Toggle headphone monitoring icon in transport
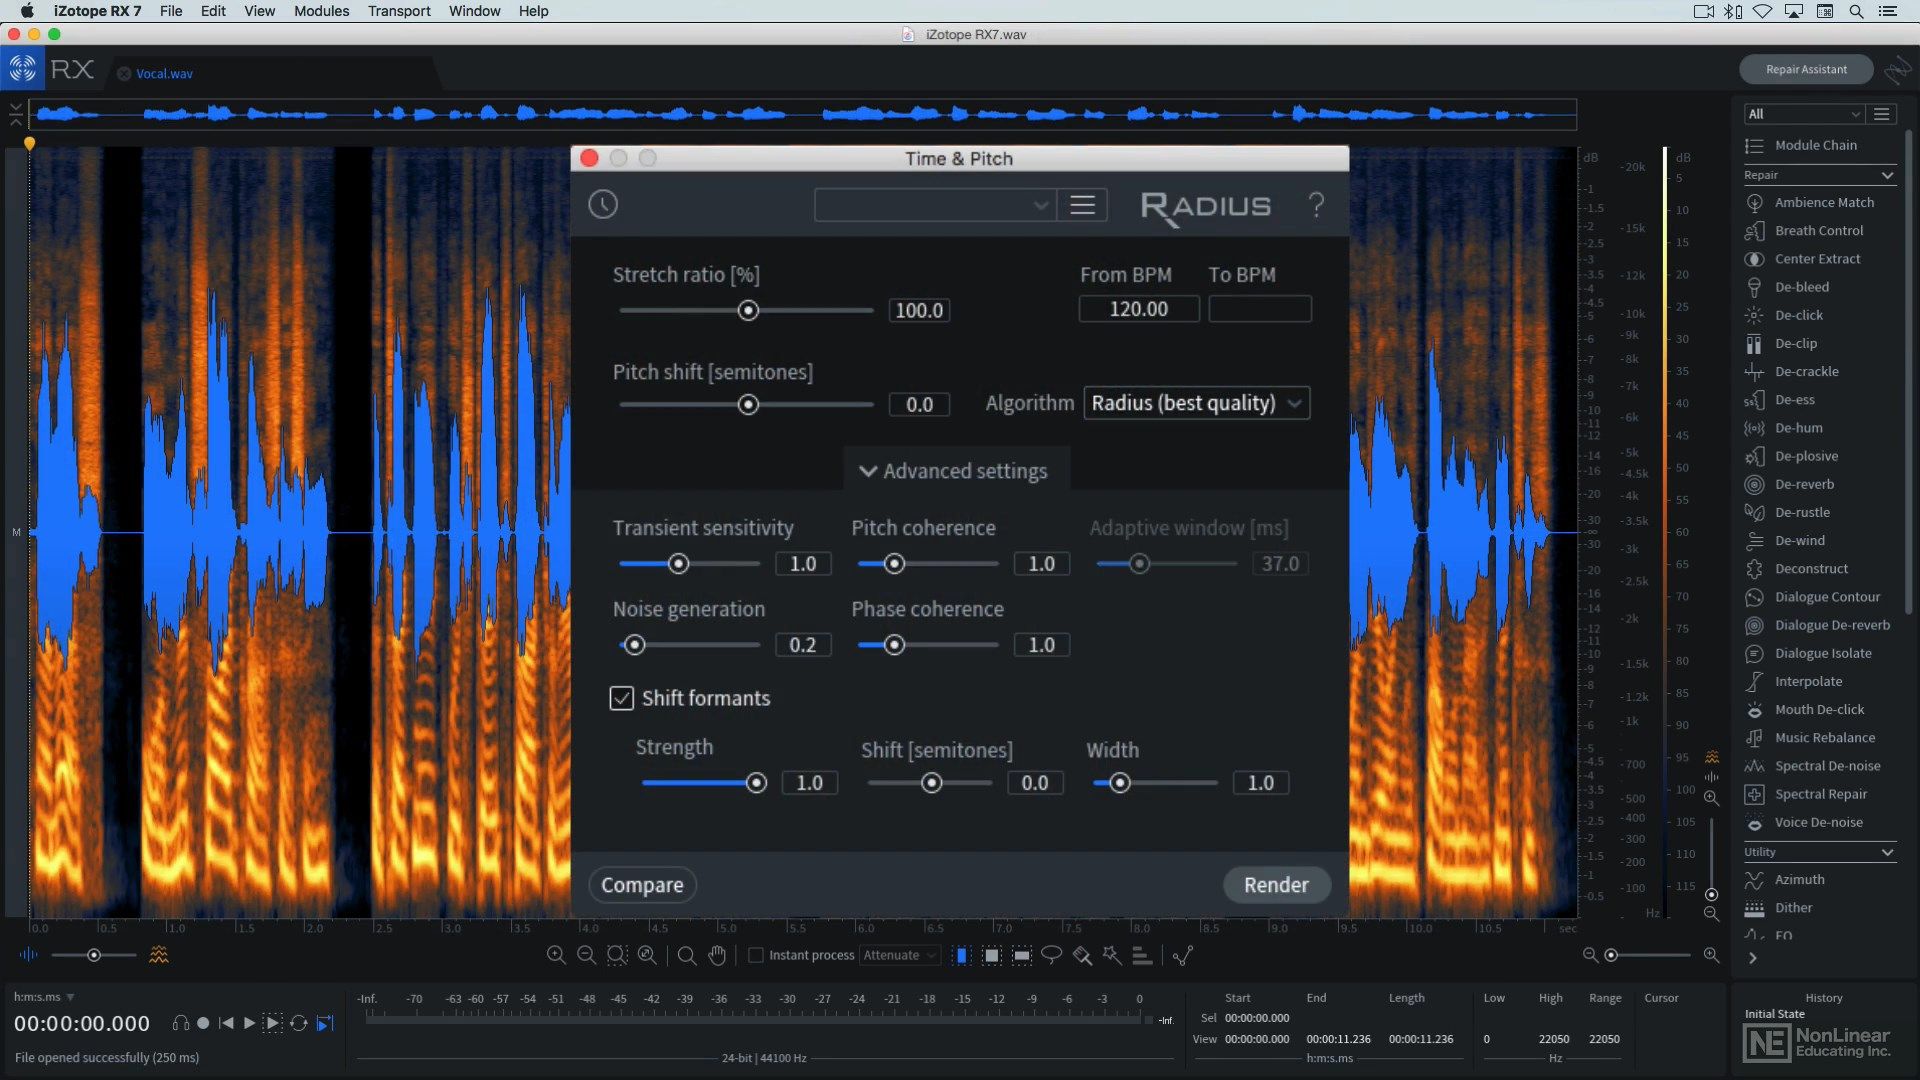This screenshot has height=1080, width=1920. [180, 1023]
